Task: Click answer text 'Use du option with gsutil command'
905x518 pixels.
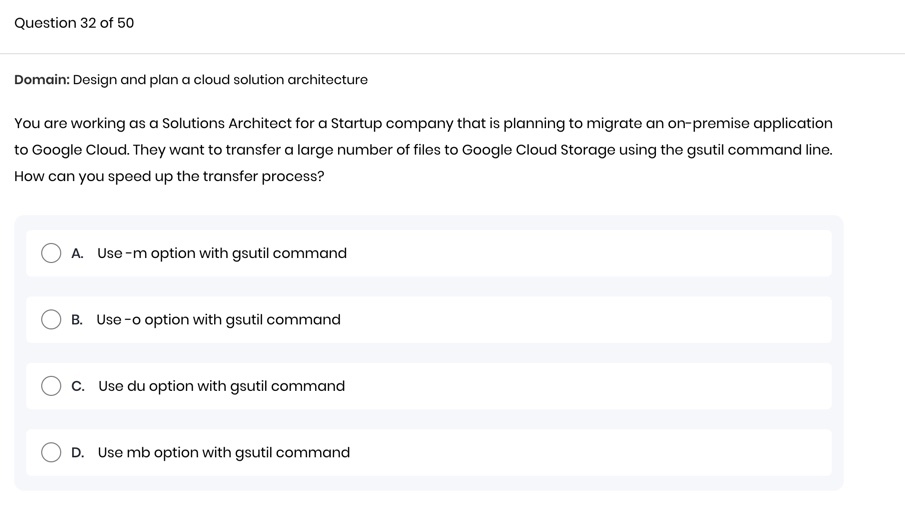Action: coord(221,386)
